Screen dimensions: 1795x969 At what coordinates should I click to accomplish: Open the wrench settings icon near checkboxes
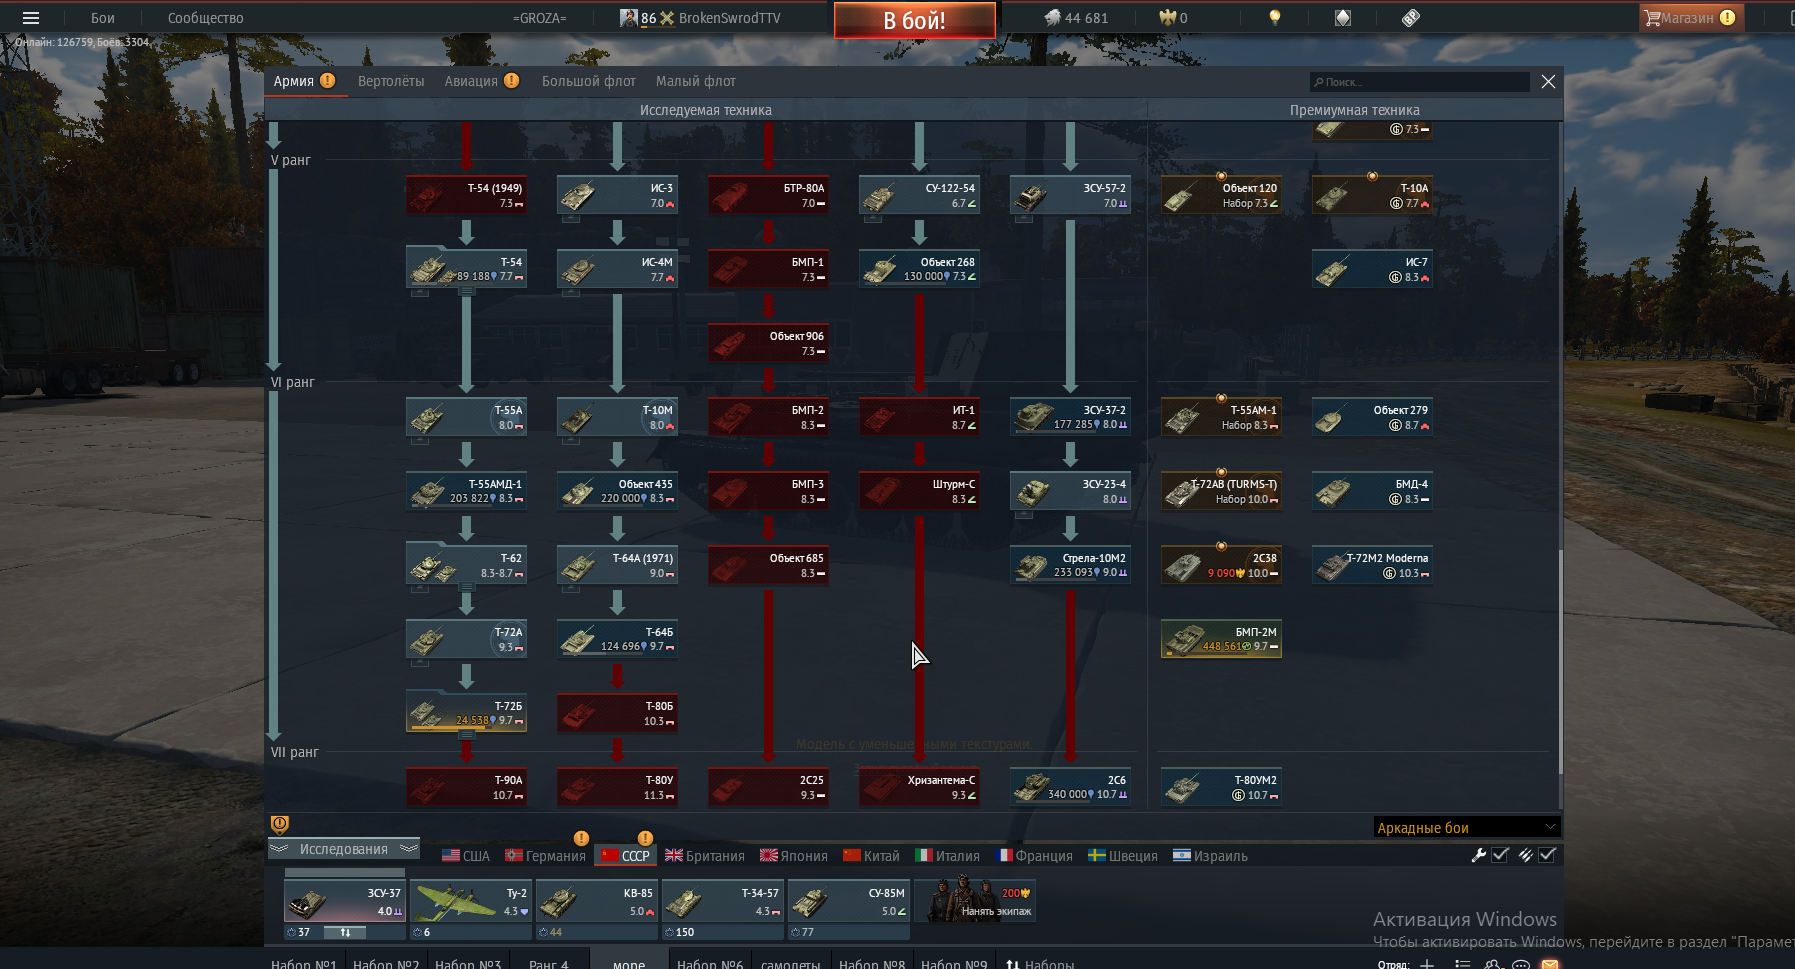click(x=1478, y=855)
